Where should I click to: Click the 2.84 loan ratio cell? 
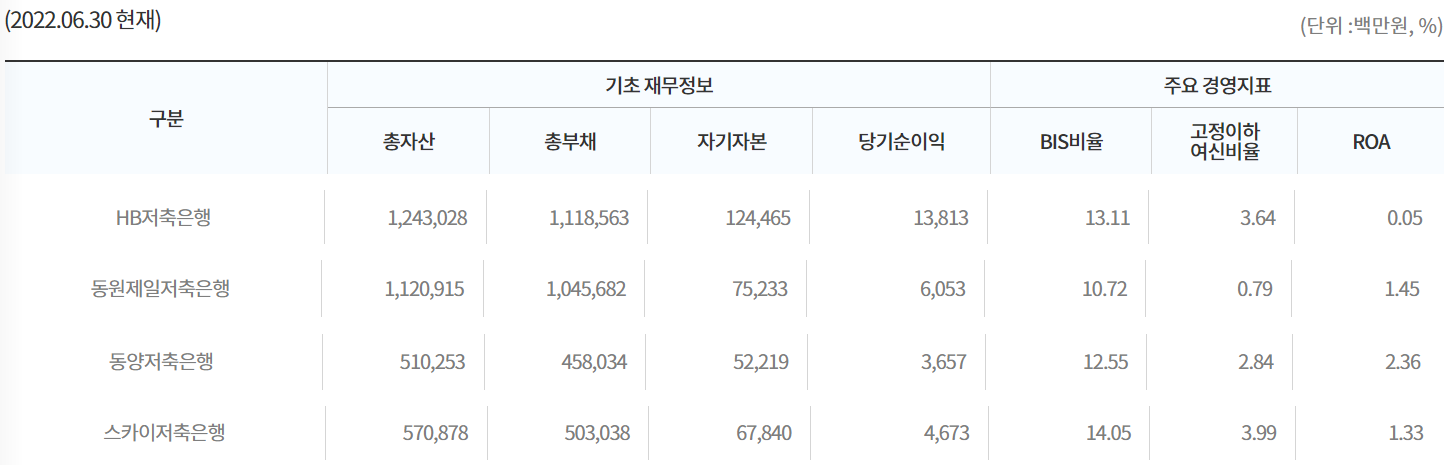coord(1256,361)
